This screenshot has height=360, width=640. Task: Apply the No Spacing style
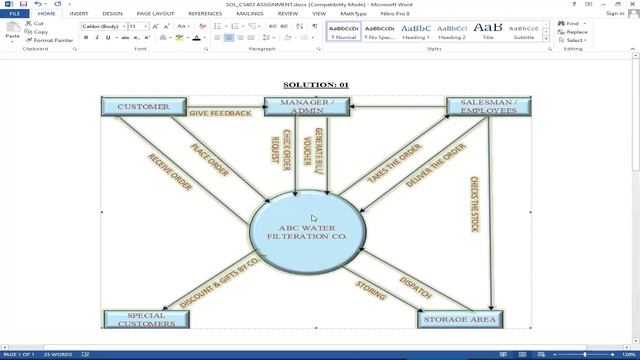[380, 31]
